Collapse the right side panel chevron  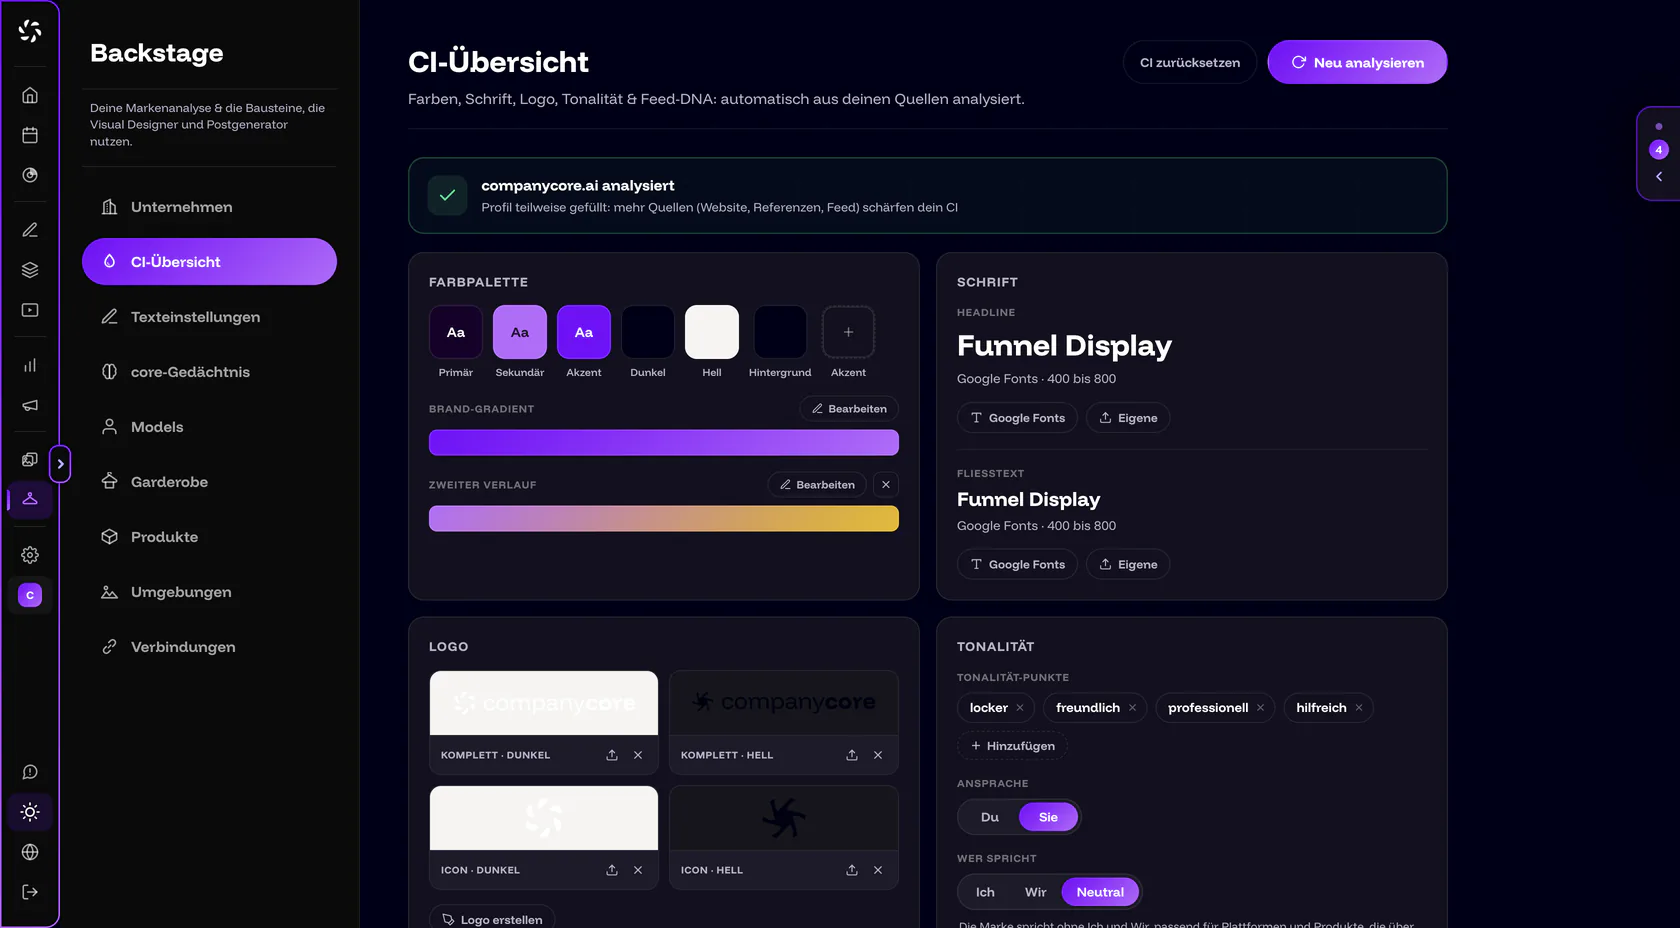[1659, 177]
